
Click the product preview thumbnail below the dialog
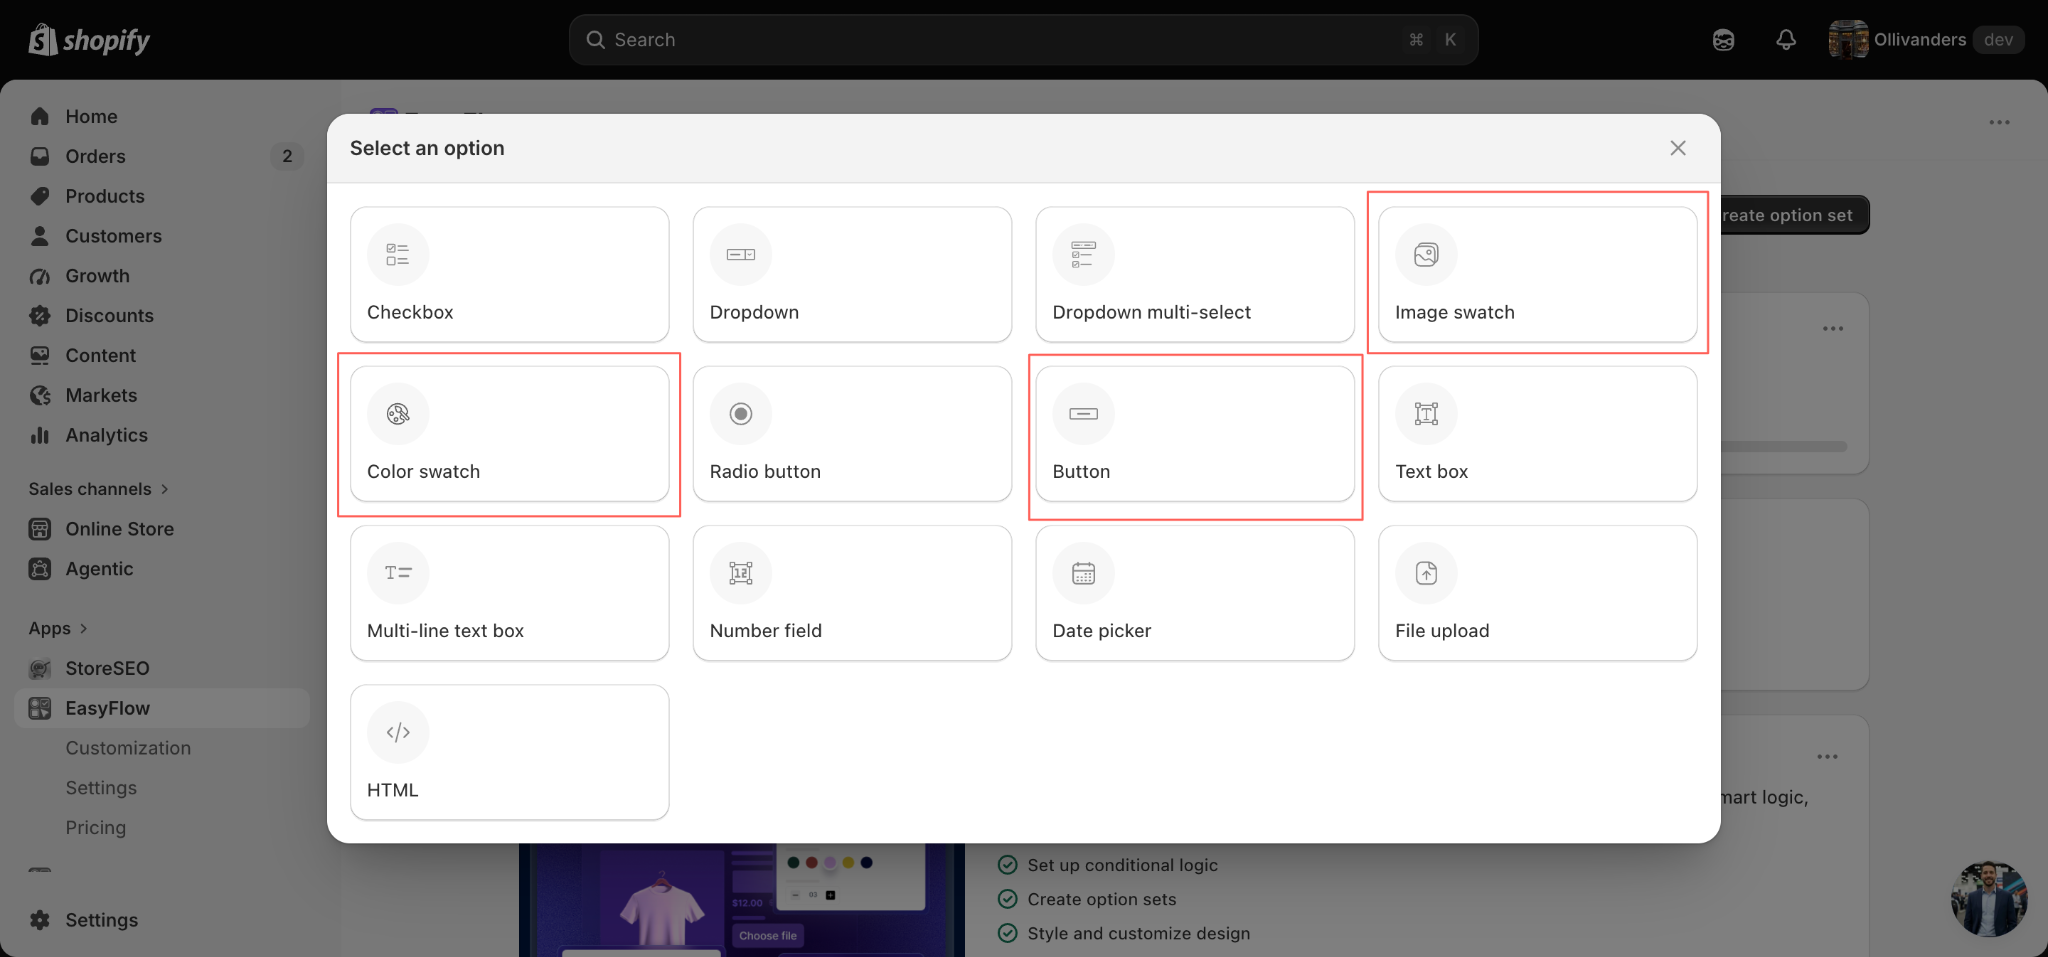[742, 900]
